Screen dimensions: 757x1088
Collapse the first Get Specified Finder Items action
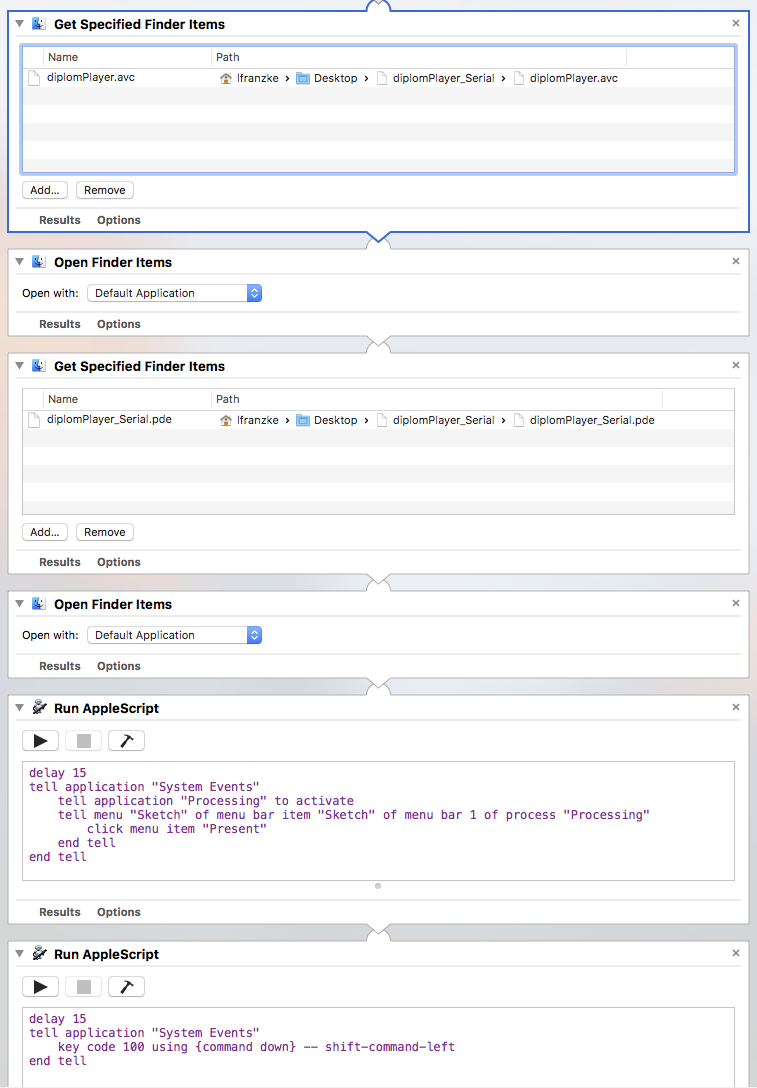[19, 23]
